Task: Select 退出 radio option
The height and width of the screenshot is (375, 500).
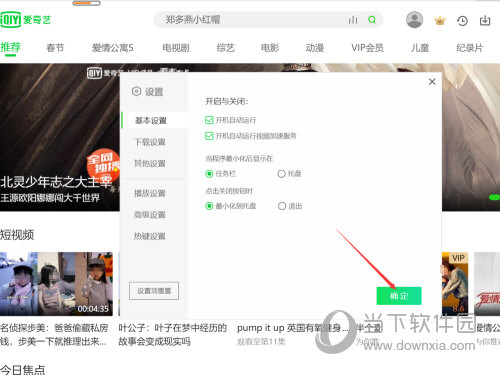Action: click(x=282, y=206)
